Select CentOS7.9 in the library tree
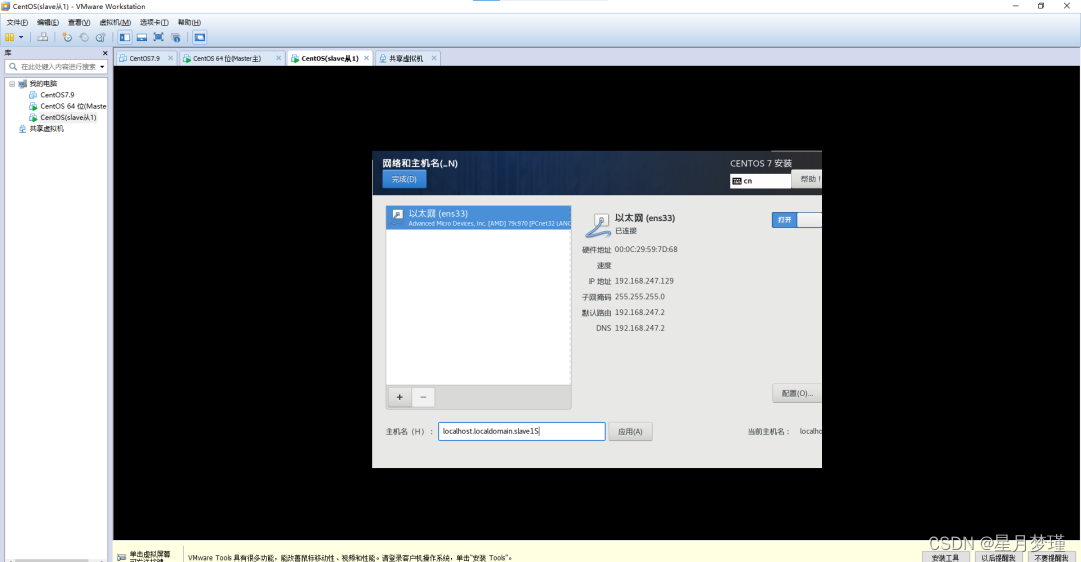The image size is (1081, 562). click(x=57, y=94)
